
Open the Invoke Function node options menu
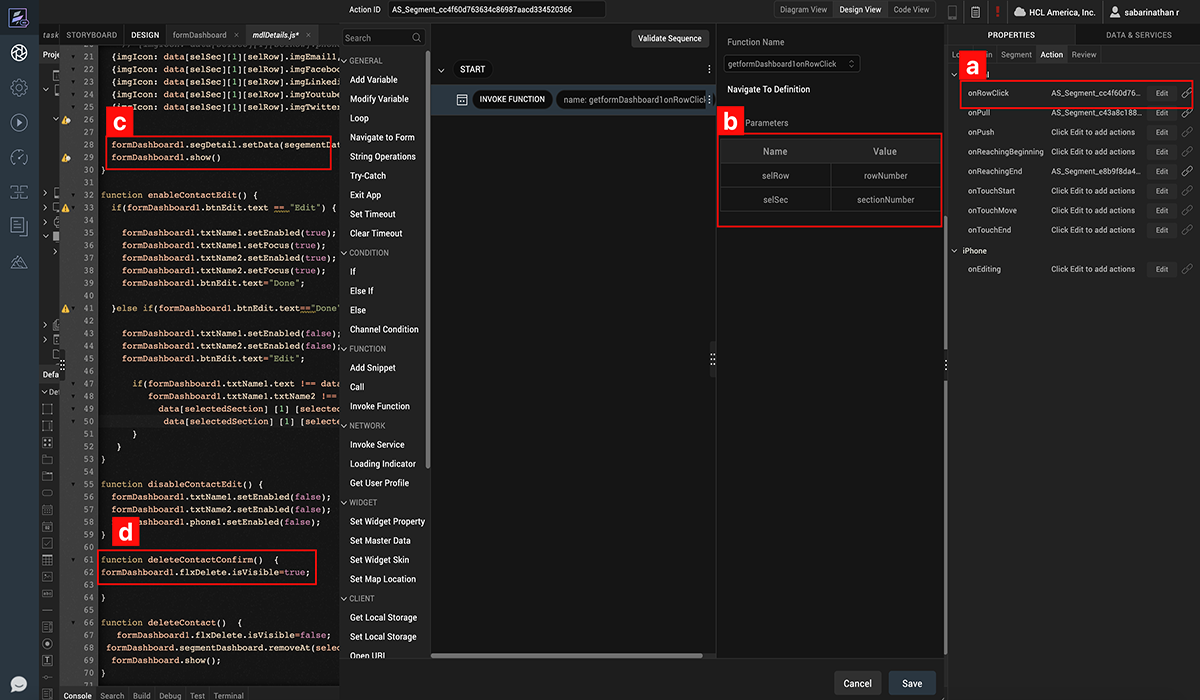pyautogui.click(x=709, y=100)
